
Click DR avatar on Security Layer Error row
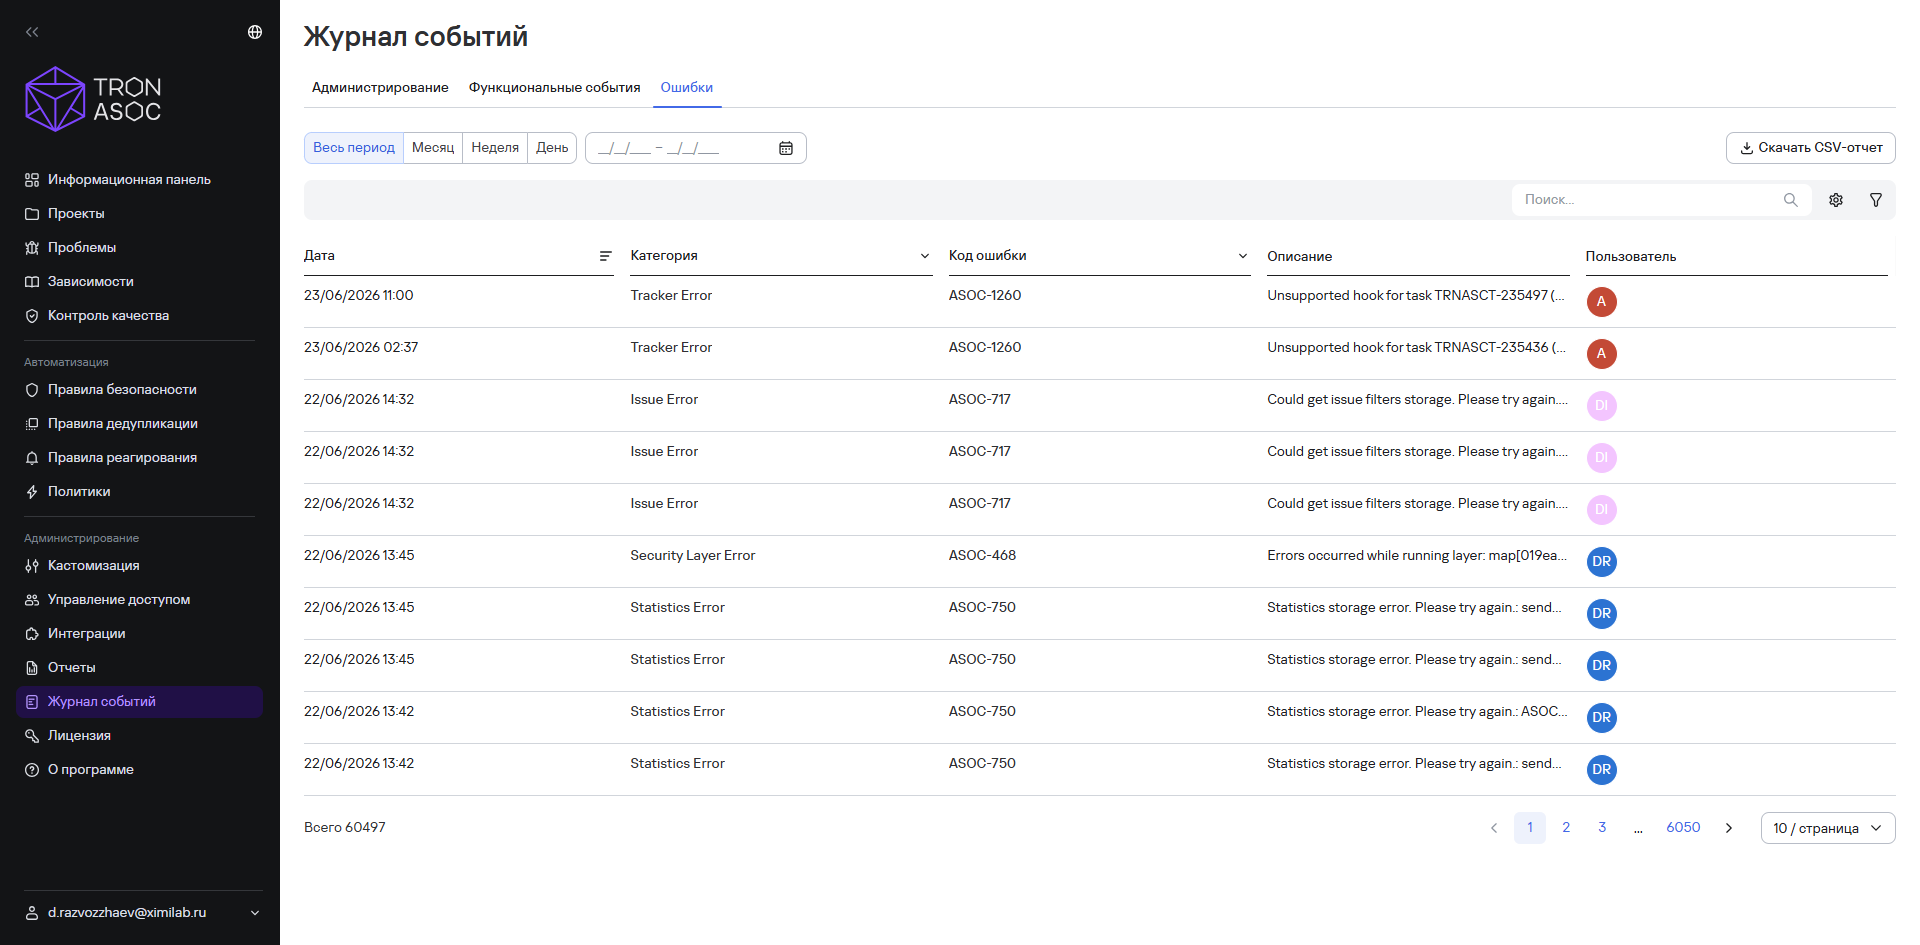pos(1601,562)
